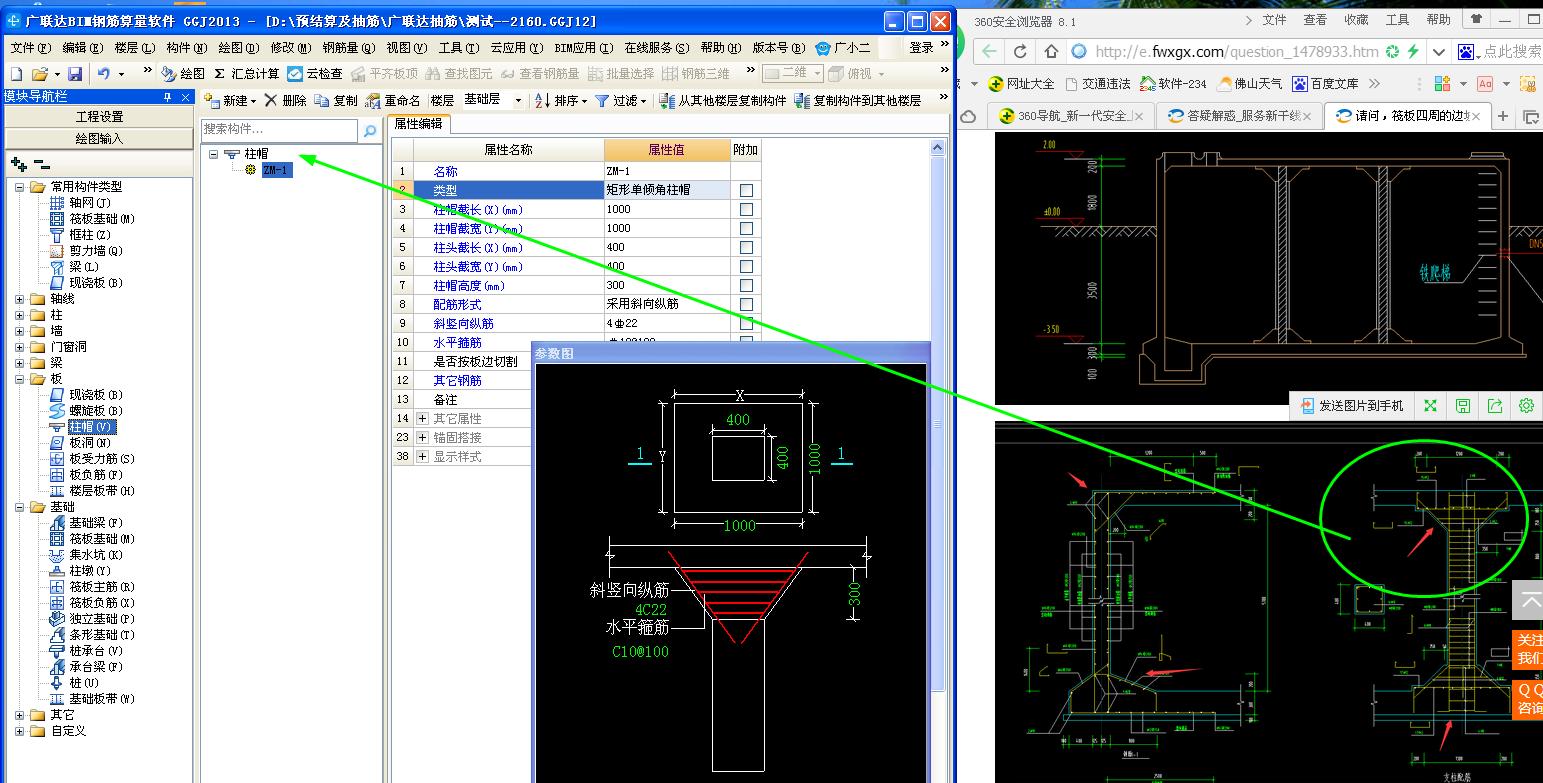Screen dimensions: 1543x783
Task: Click the search magnifier icon beside 搜索构件
Action: [369, 130]
